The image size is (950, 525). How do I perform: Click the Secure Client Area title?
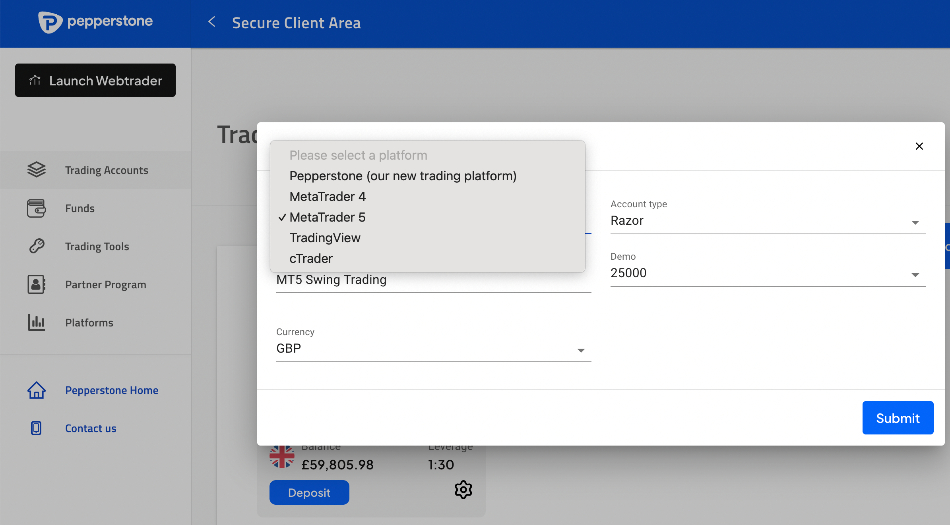coord(296,23)
